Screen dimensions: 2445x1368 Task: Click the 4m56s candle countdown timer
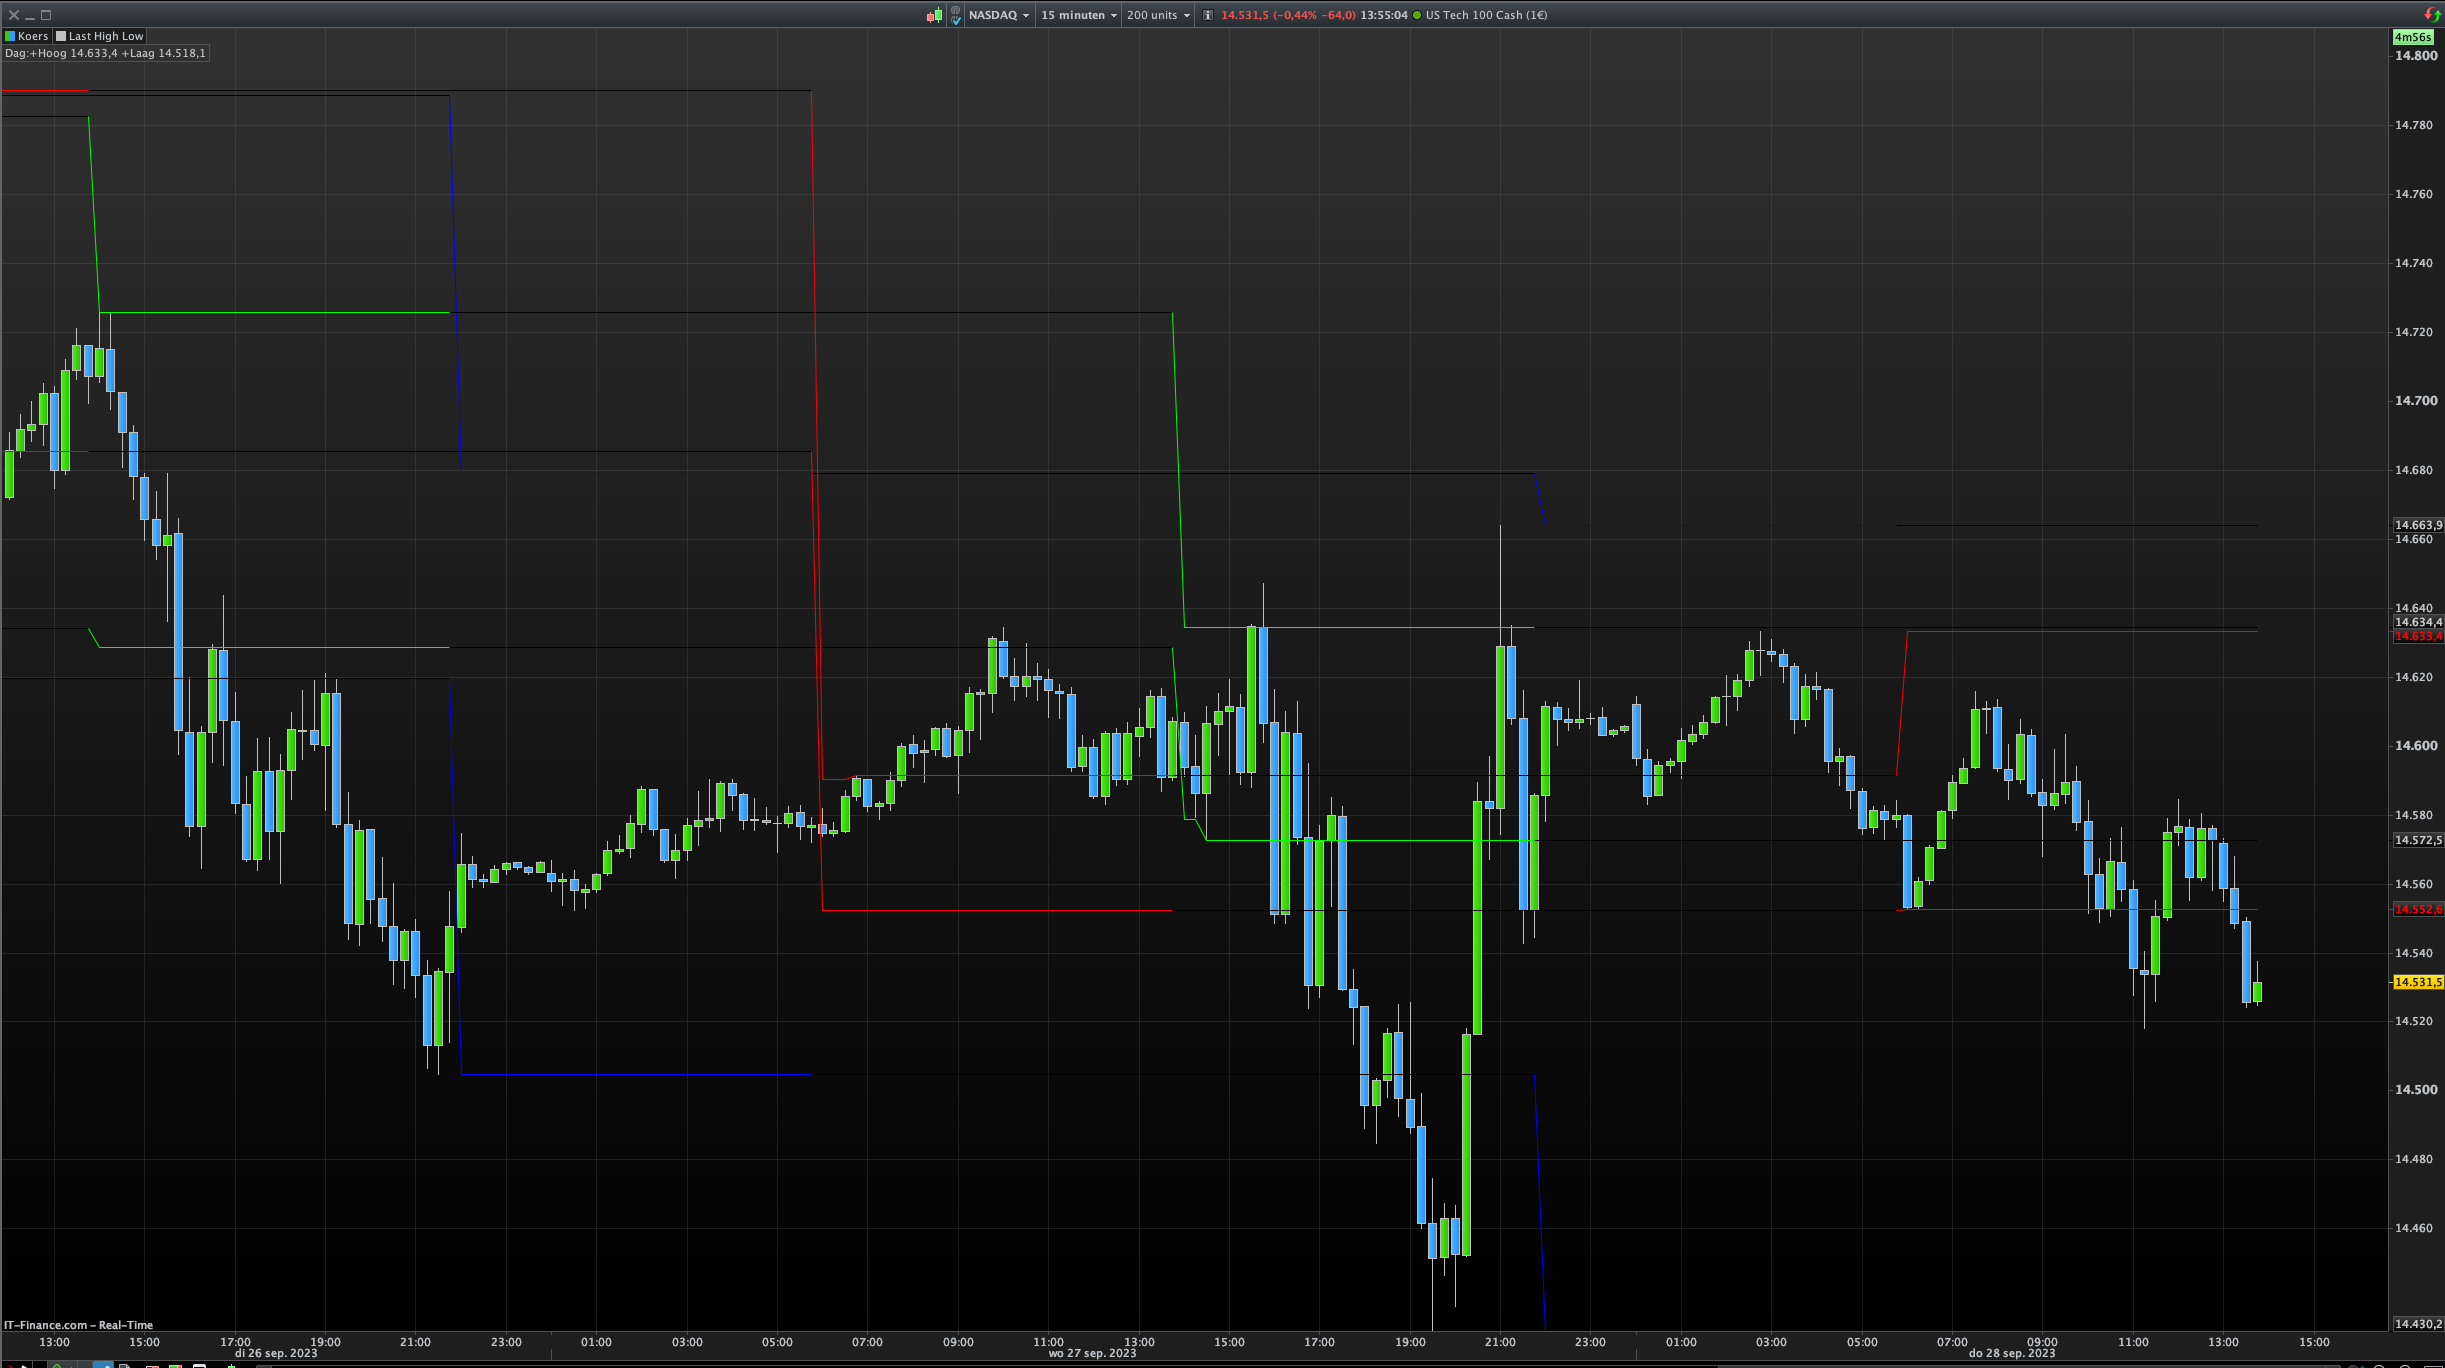(2412, 37)
